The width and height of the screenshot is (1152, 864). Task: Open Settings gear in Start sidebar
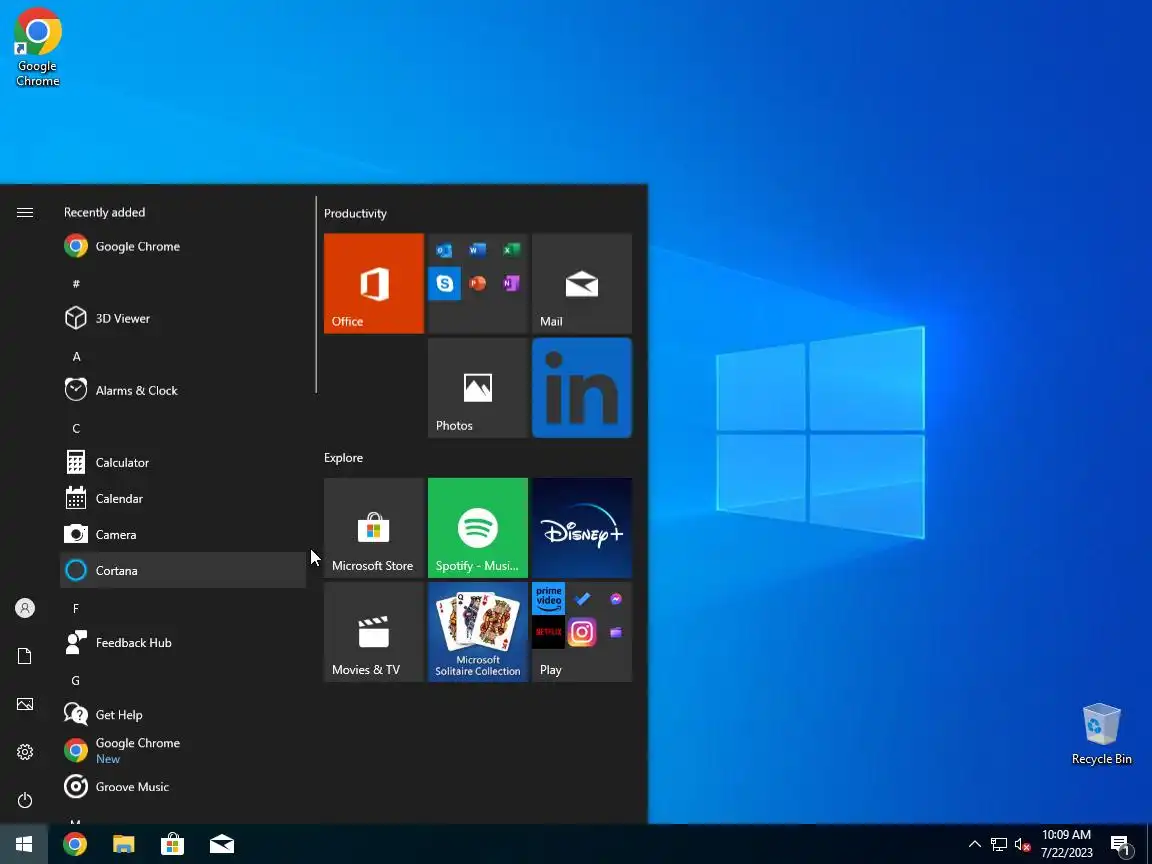click(x=25, y=752)
